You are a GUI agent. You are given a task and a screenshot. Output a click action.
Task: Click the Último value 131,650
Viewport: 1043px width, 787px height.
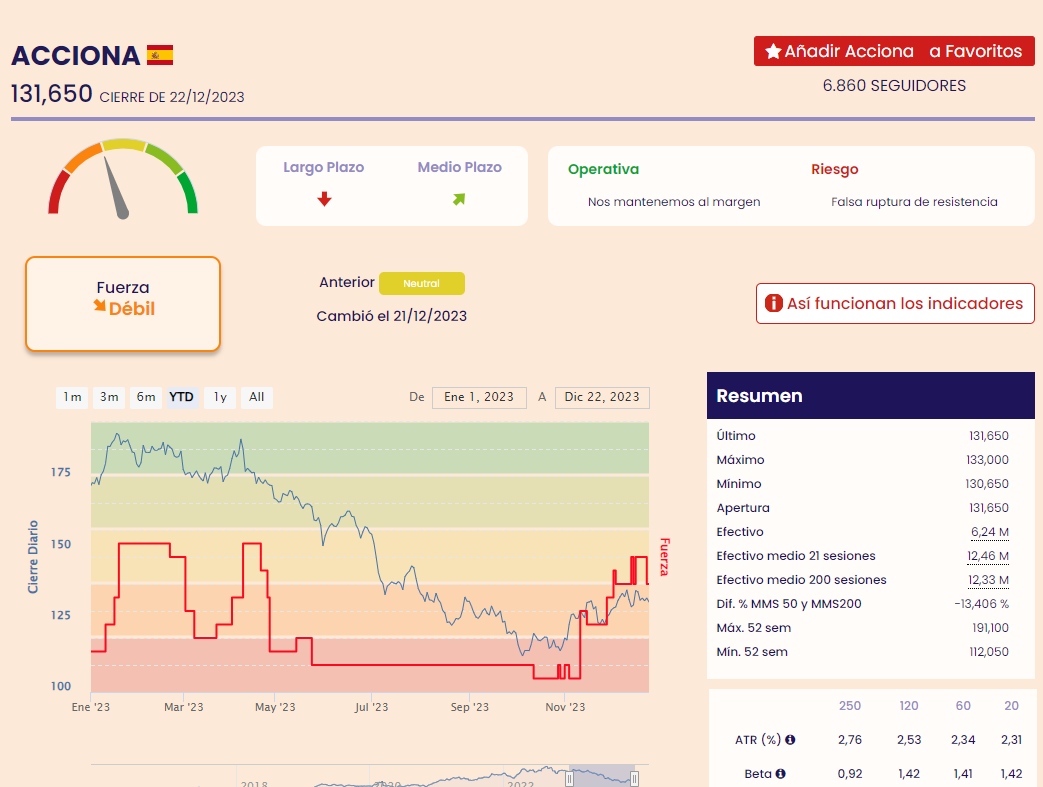pyautogui.click(x=988, y=436)
